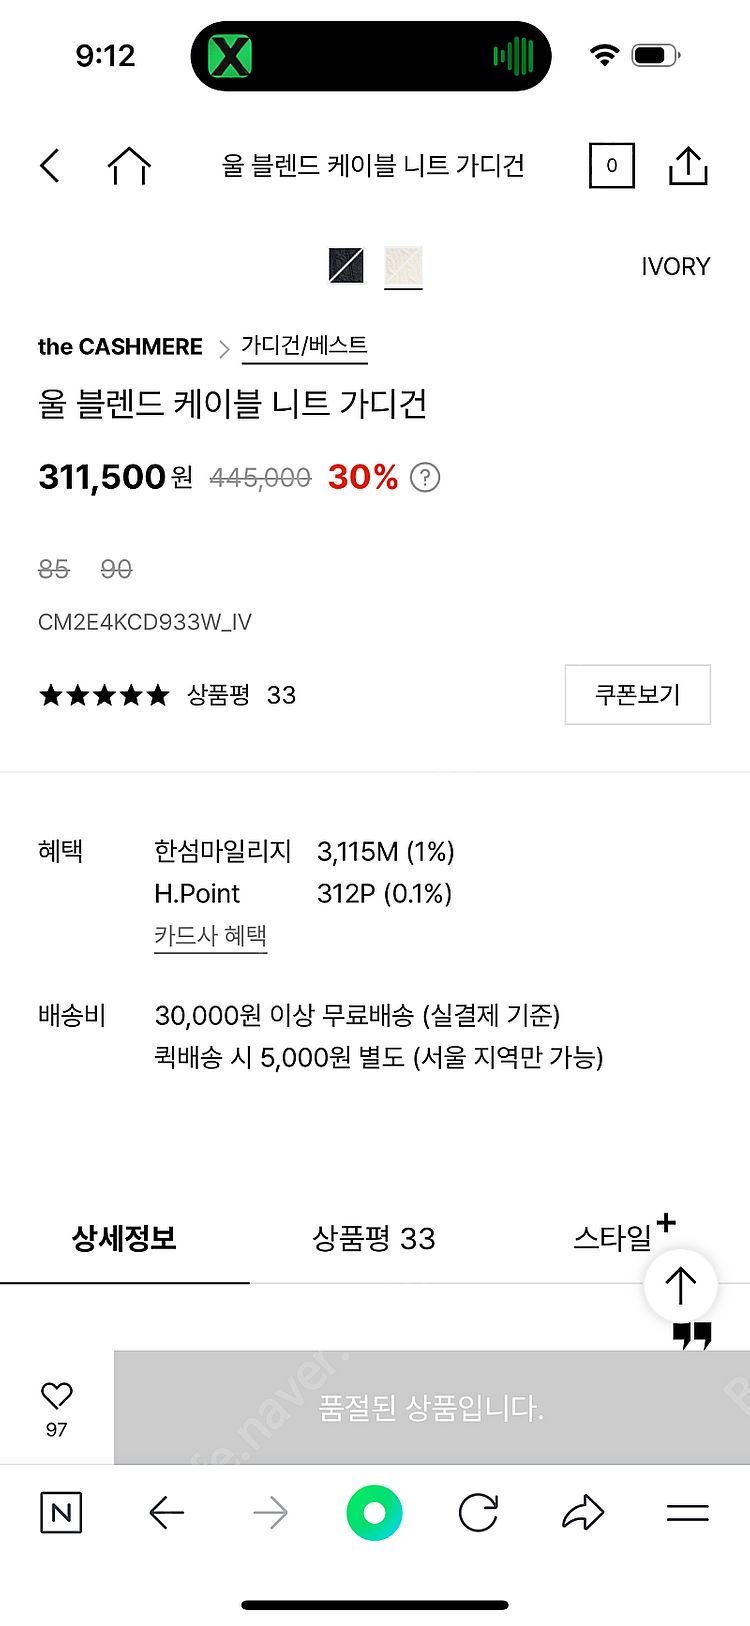The width and height of the screenshot is (750, 1626).
Task: Tap the green Naver center button
Action: pos(374,1513)
